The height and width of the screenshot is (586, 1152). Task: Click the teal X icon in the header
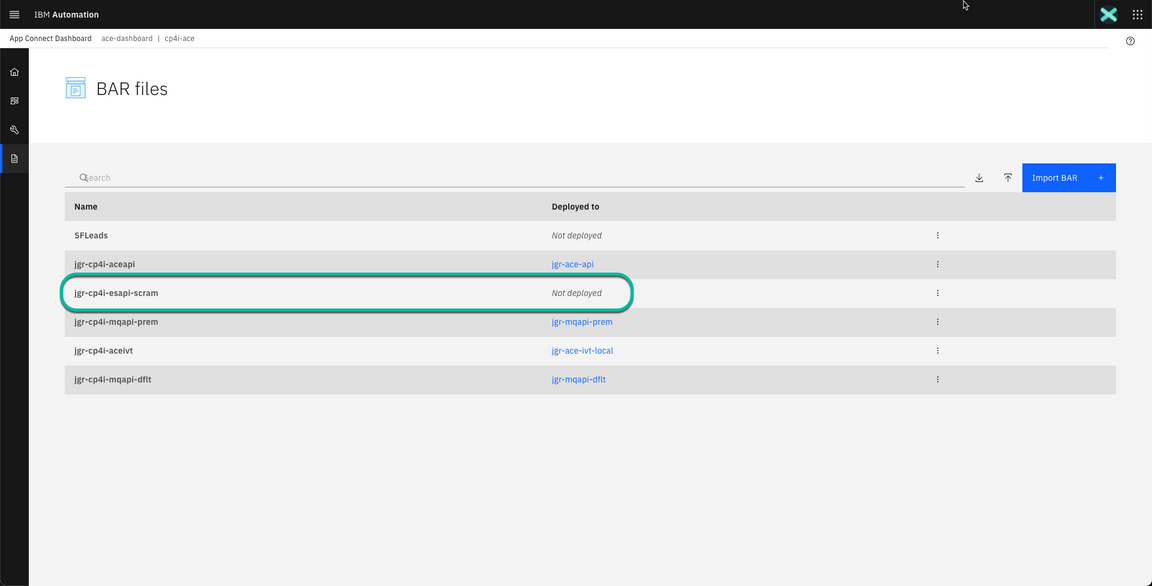(1108, 14)
